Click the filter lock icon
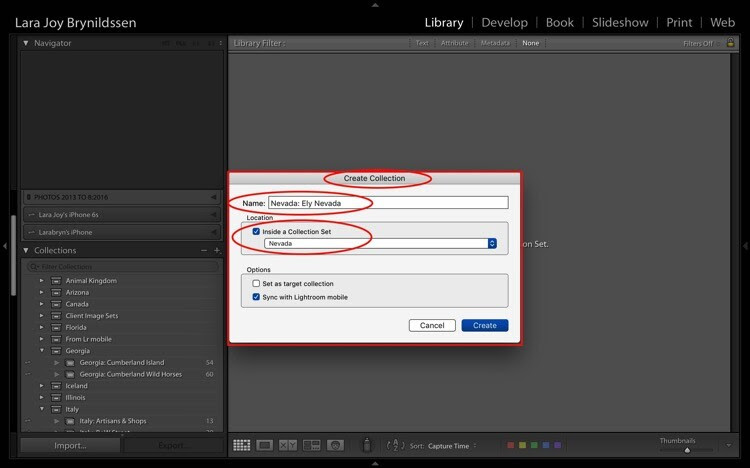The width and height of the screenshot is (750, 468). [x=730, y=43]
